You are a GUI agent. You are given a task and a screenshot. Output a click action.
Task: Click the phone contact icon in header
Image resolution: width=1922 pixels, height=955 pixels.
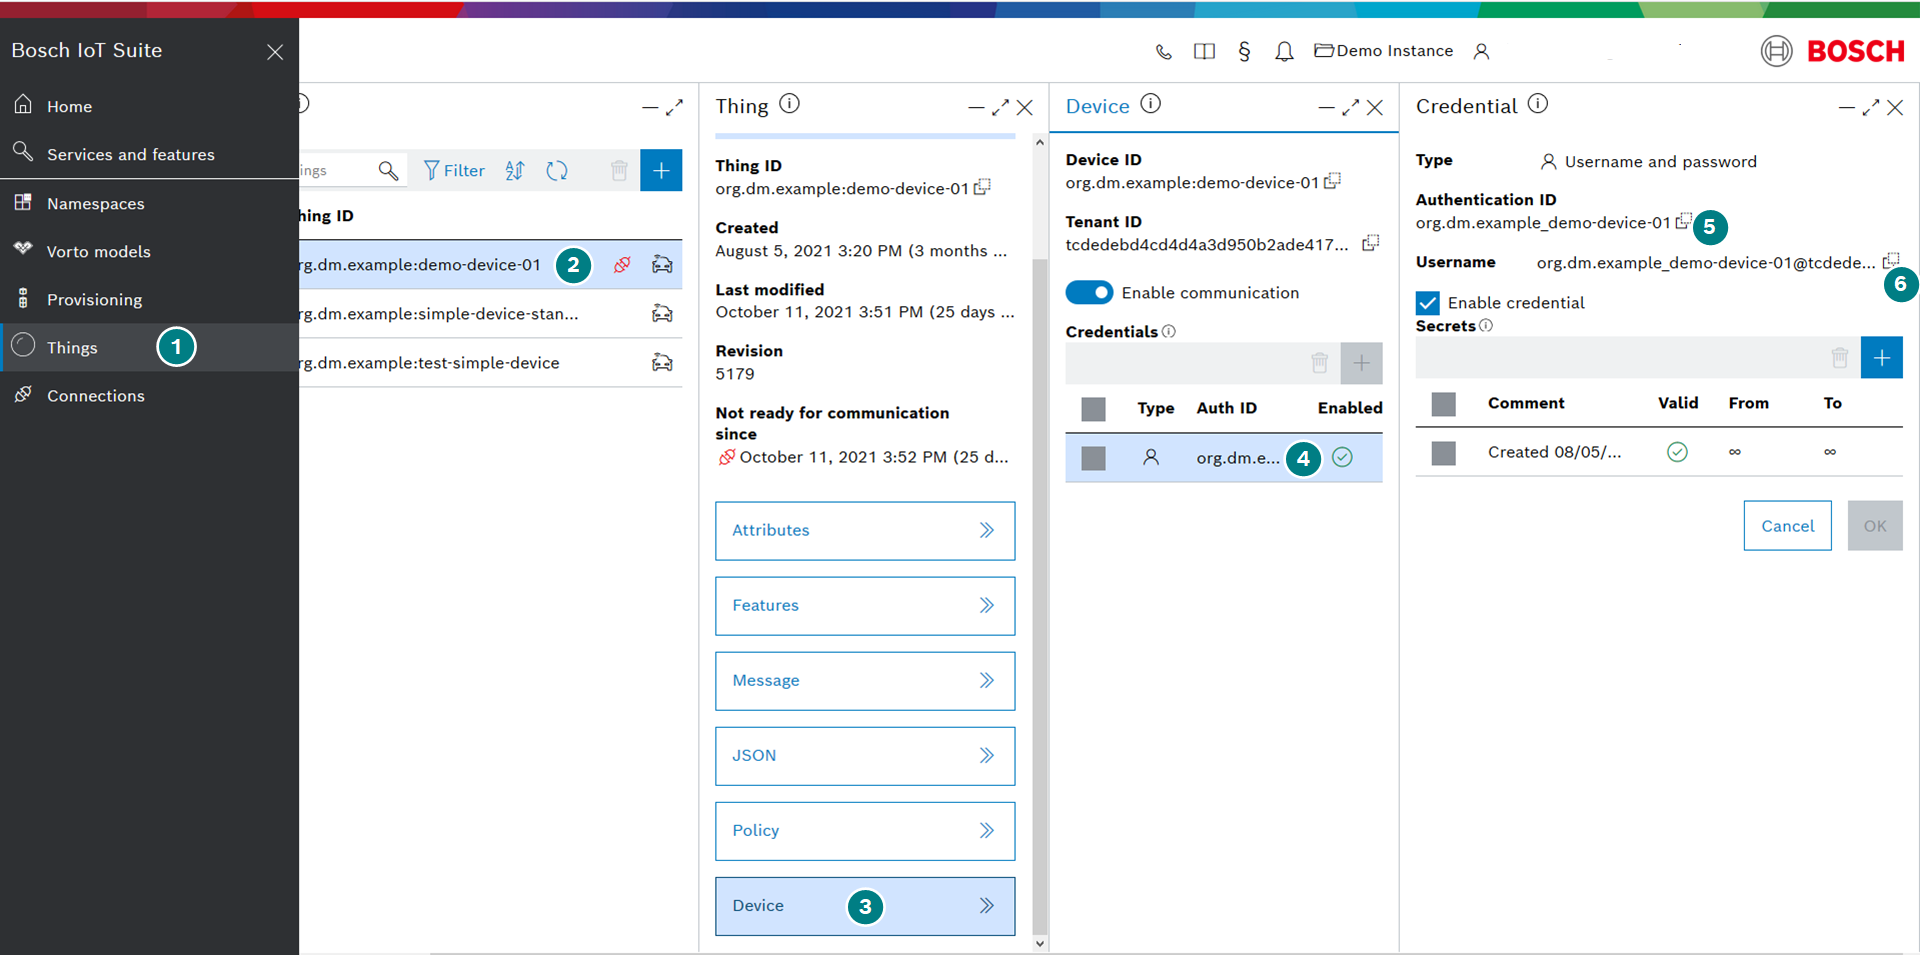click(1164, 51)
